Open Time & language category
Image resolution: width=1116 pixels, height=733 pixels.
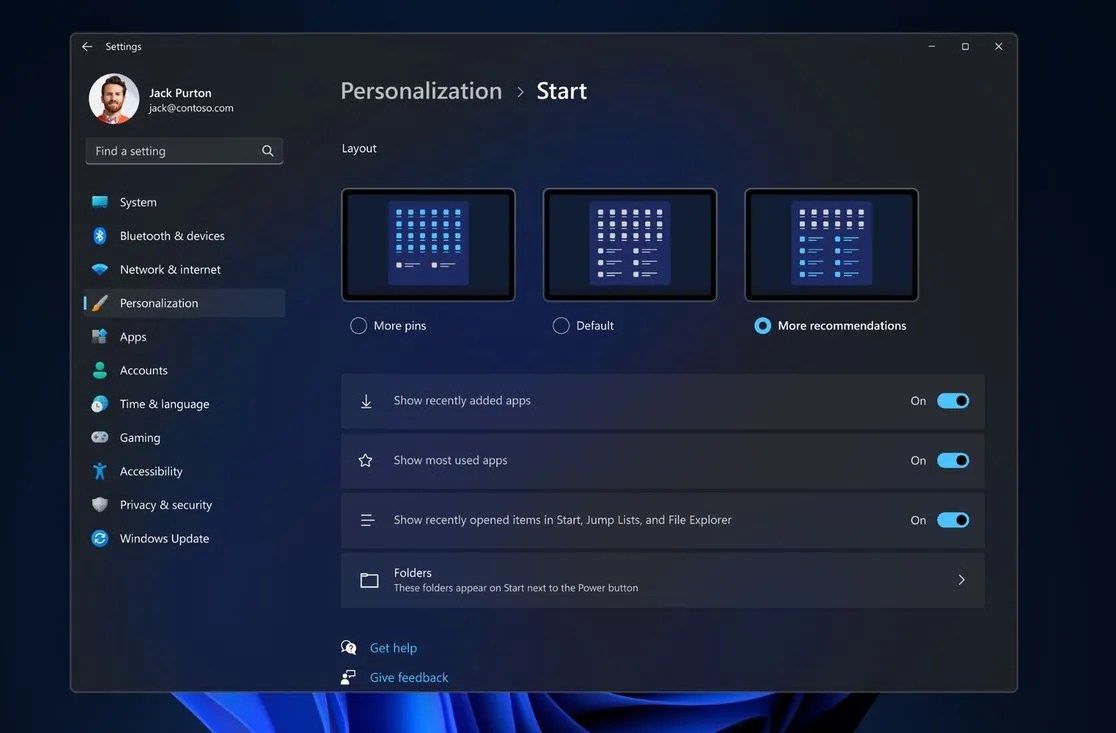[x=184, y=404]
